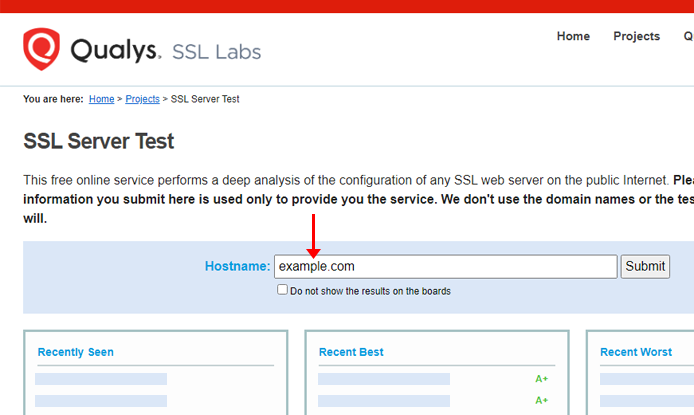Focus the Hostname input field
This screenshot has height=415, width=694.
tap(445, 266)
